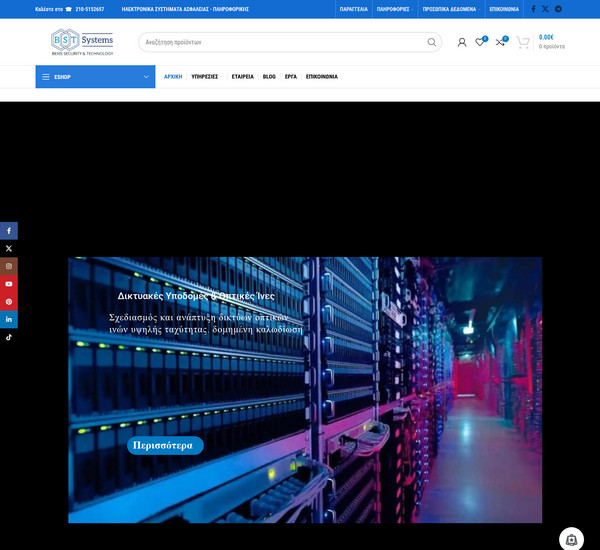Image resolution: width=600 pixels, height=550 pixels.
Task: Open the shopping cart icon
Action: tap(523, 42)
